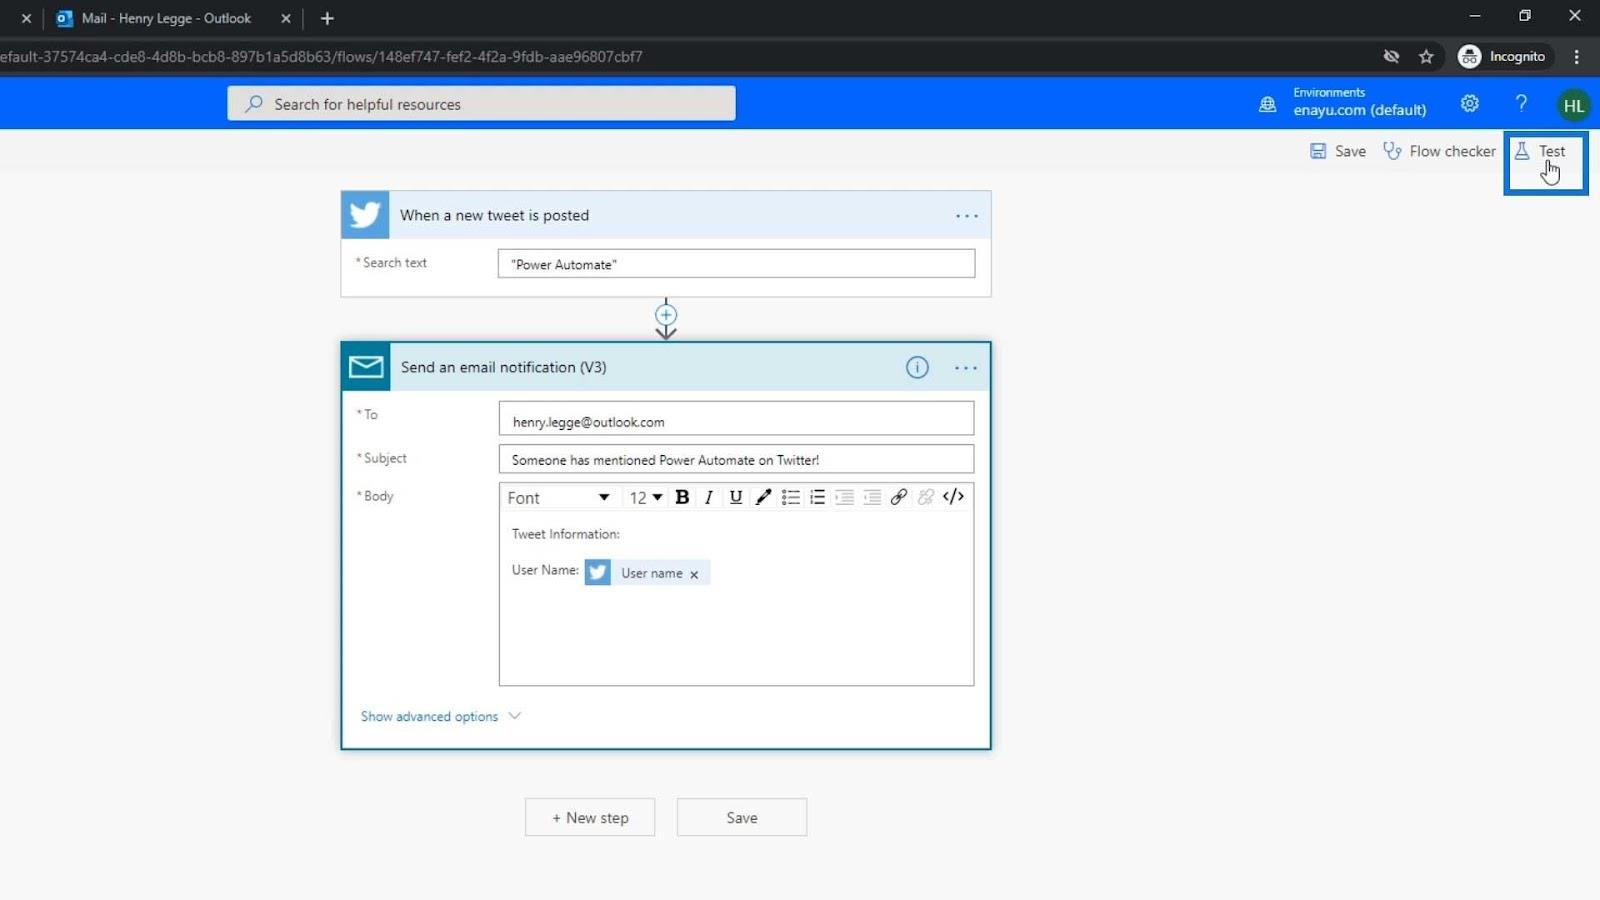This screenshot has height=900, width=1600.
Task: Open the font color pen tool
Action: click(x=763, y=497)
